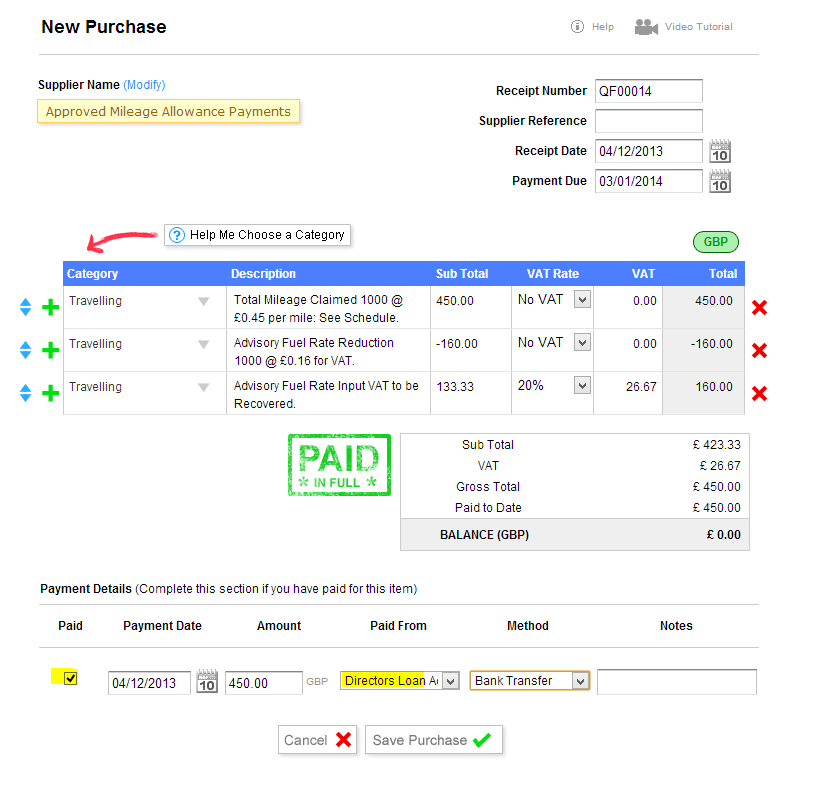The height and width of the screenshot is (796, 822).
Task: Click into the Supplier Reference field
Action: (x=648, y=121)
